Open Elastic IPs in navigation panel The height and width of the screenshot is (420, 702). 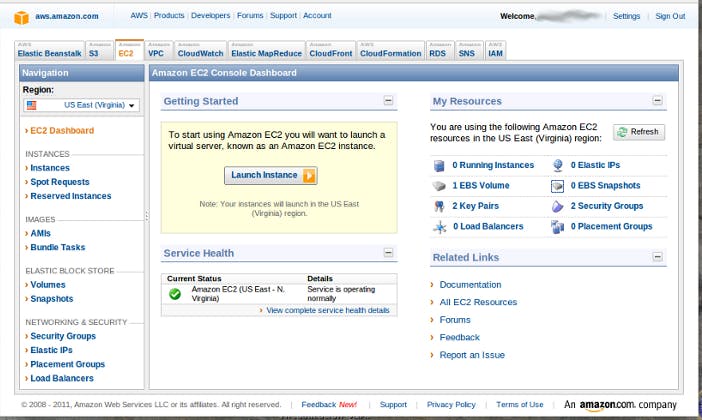(51, 350)
